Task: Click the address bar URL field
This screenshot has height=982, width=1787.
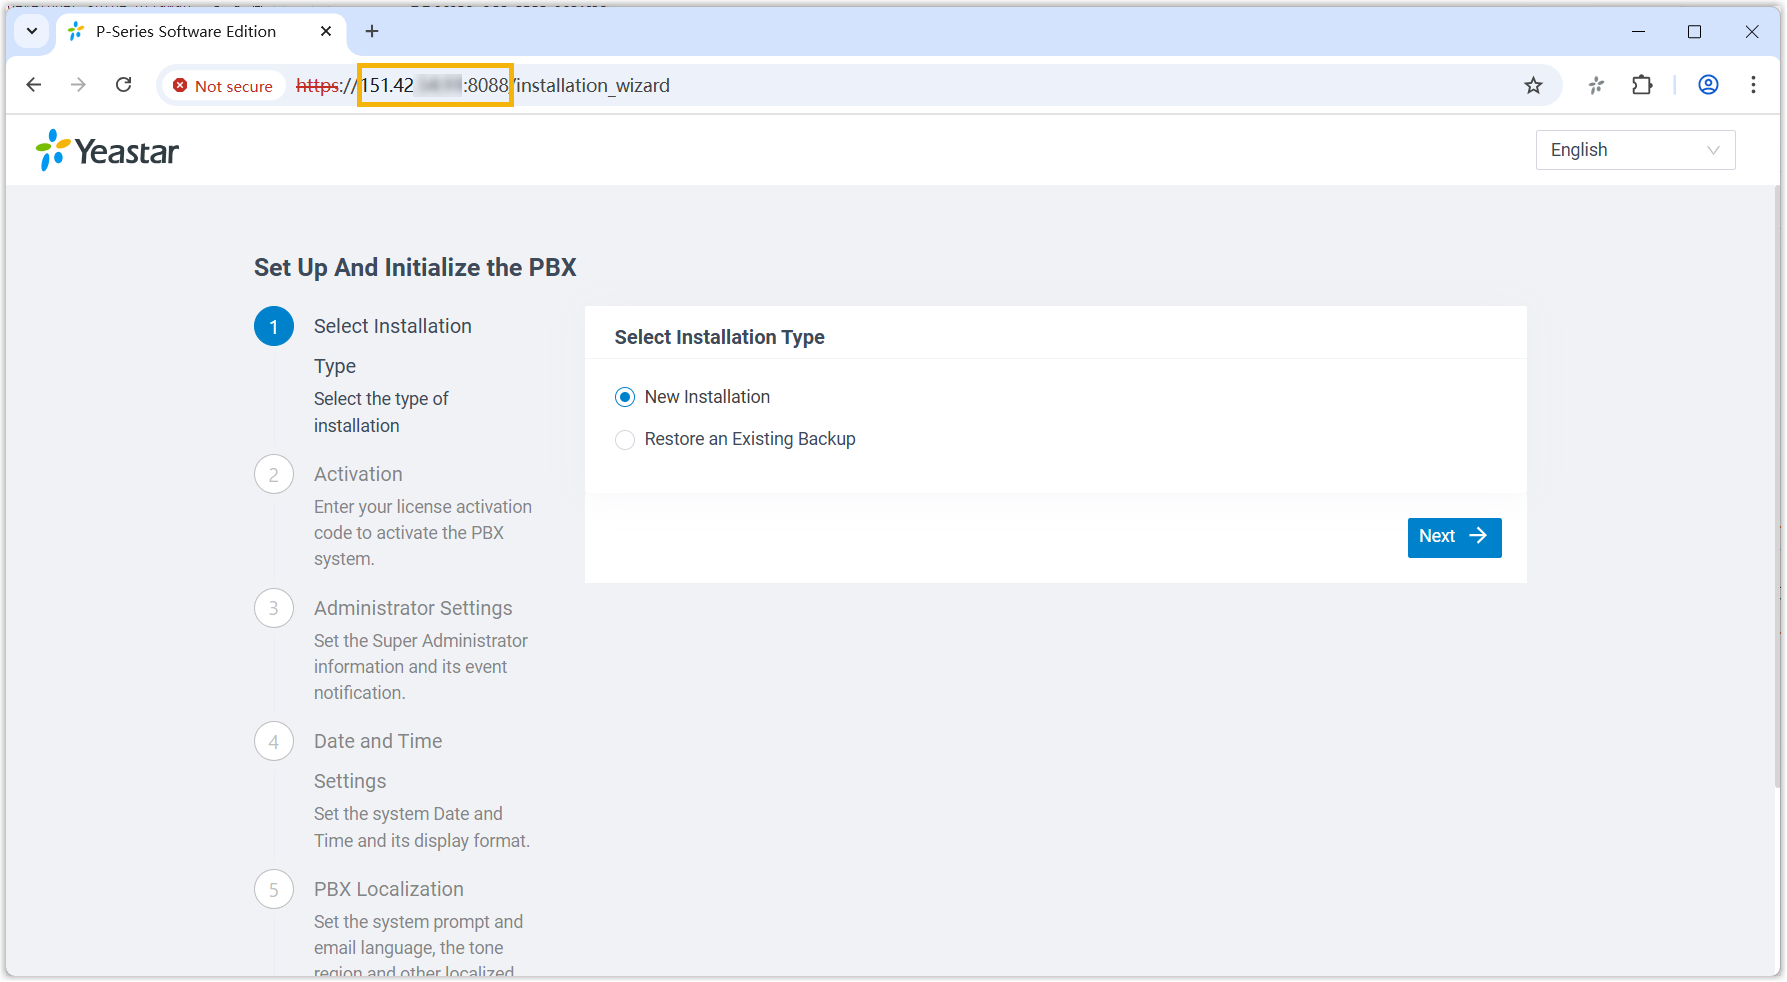Action: [900, 85]
